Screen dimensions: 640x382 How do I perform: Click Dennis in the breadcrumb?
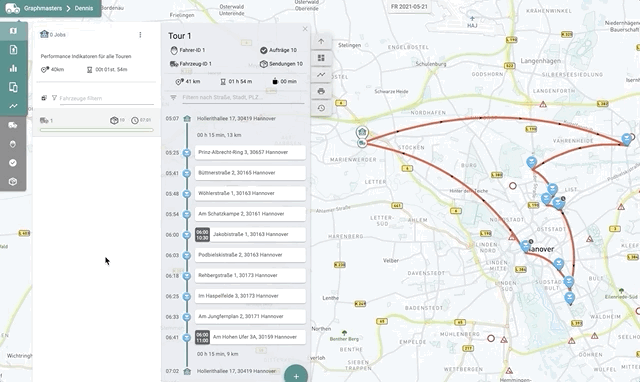(x=84, y=8)
